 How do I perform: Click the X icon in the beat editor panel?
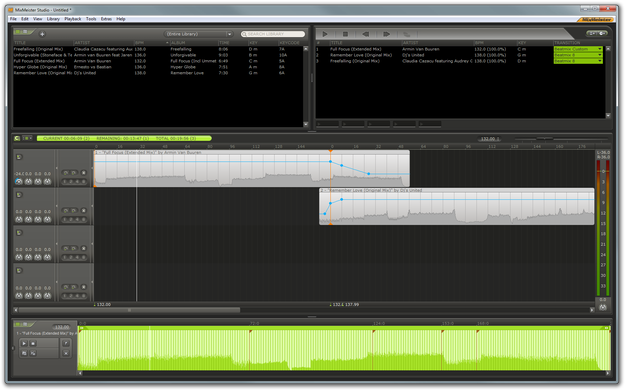[66, 353]
